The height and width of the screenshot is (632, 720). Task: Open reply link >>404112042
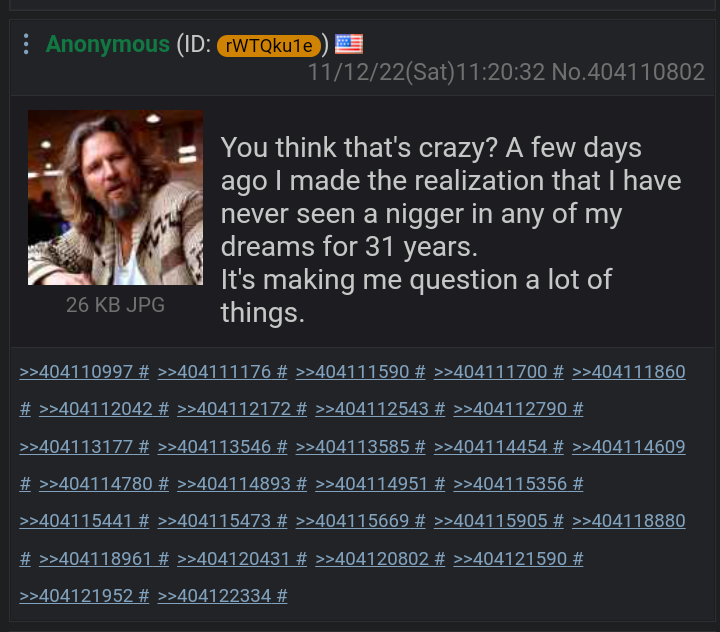click(x=96, y=409)
